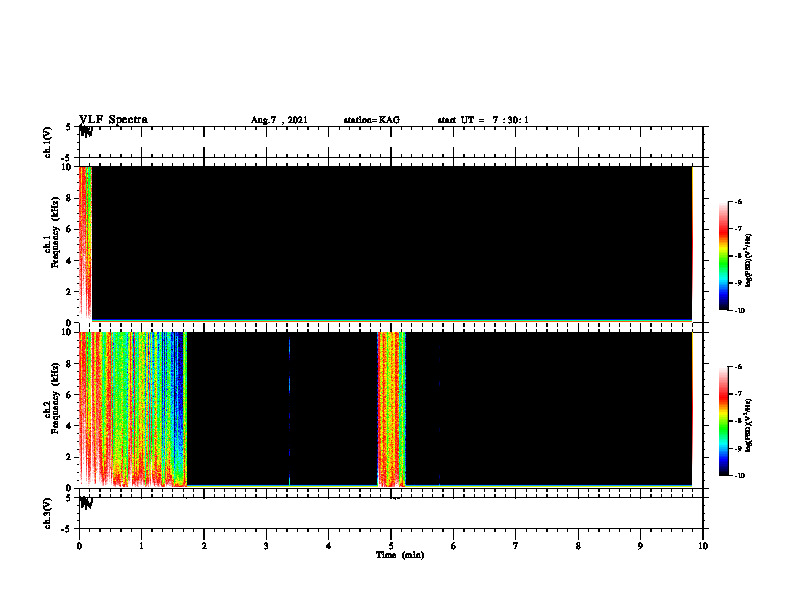Click the ch.1 frequency tick label "8"
This screenshot has width=792, height=612.
pyautogui.click(x=70, y=198)
